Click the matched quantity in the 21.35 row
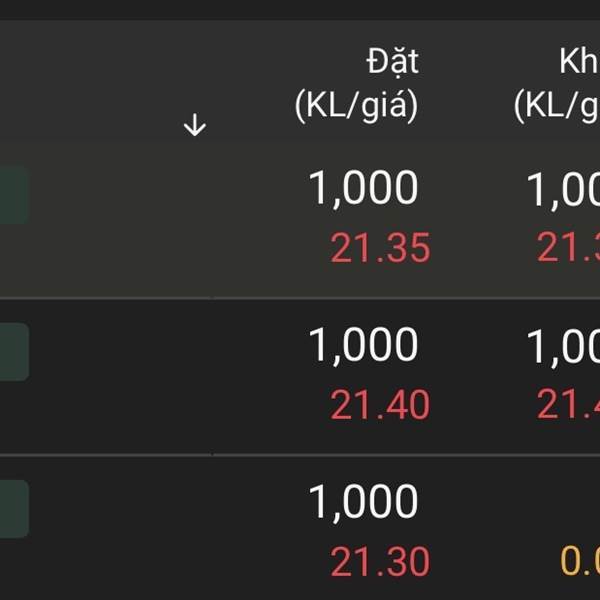The width and height of the screenshot is (600, 600). [564, 189]
